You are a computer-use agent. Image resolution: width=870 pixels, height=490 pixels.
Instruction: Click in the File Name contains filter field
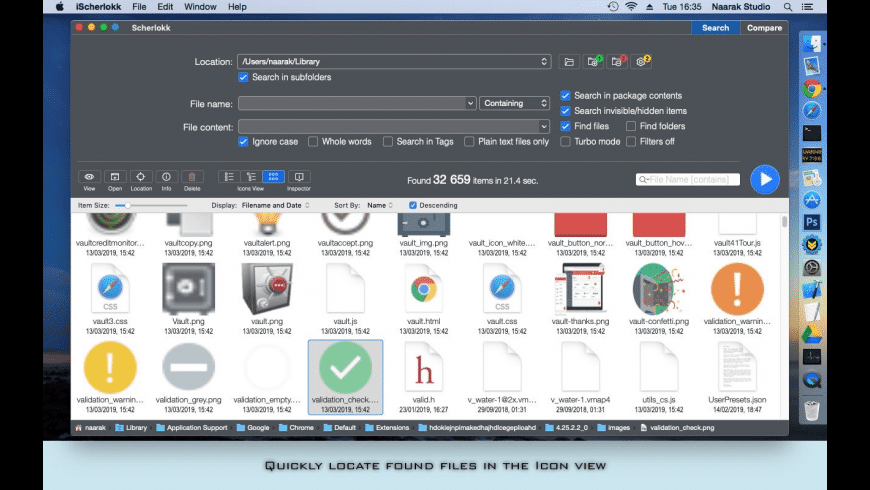click(x=688, y=179)
